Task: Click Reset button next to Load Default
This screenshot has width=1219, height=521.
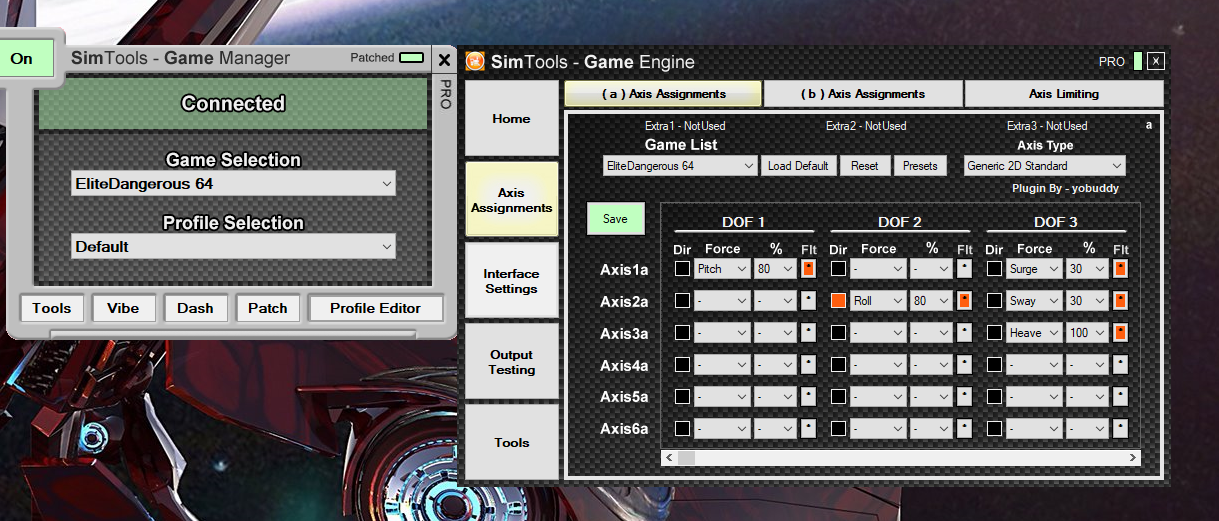Action: point(865,166)
